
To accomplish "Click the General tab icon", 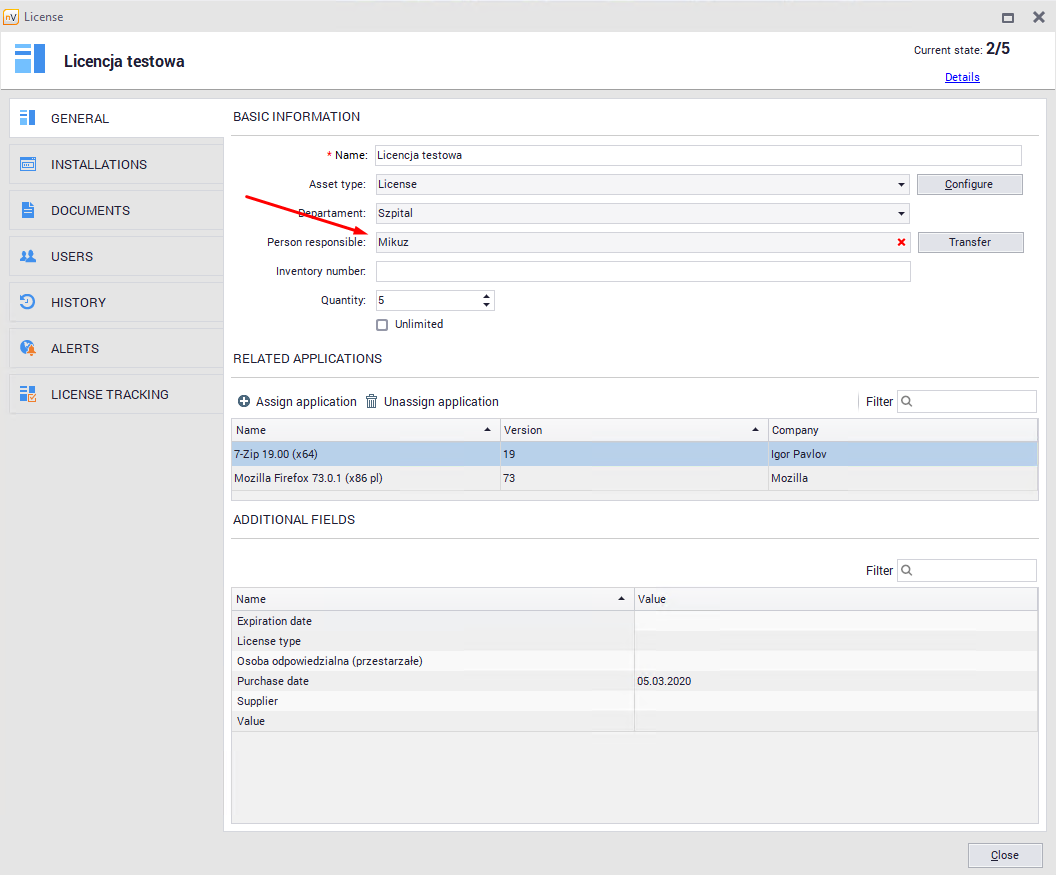I will [x=28, y=118].
